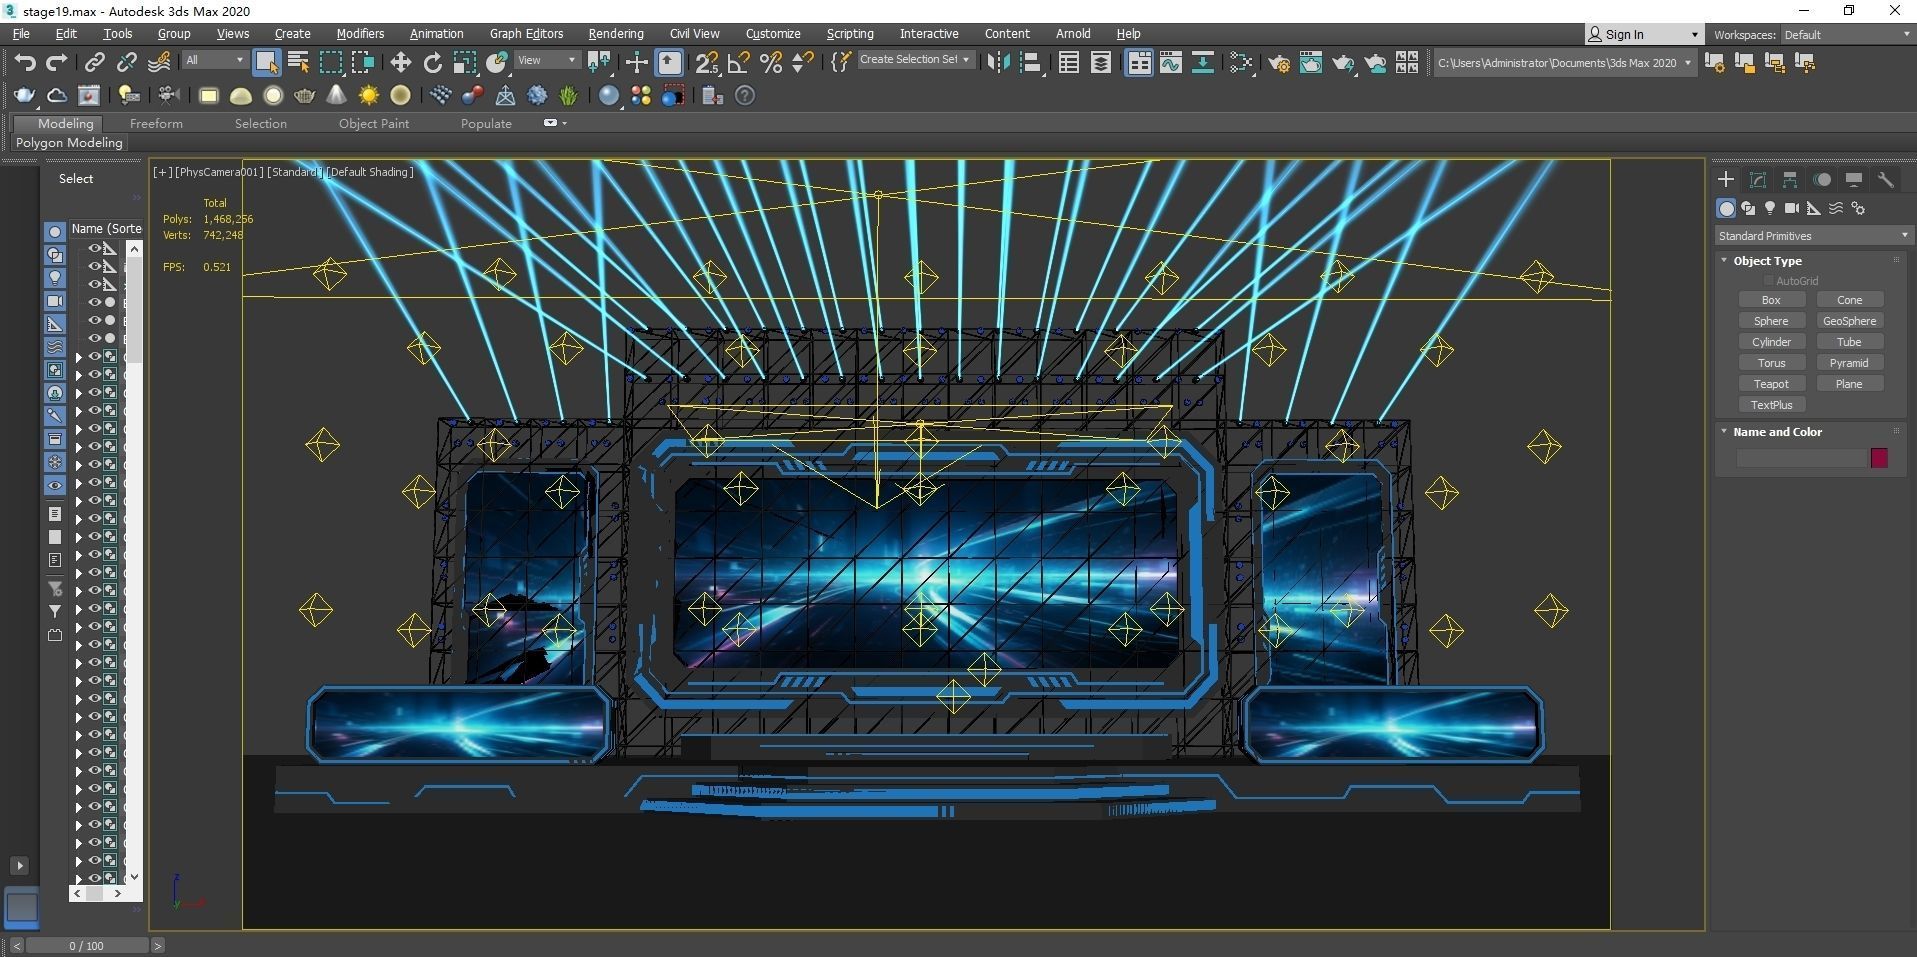Image resolution: width=1917 pixels, height=957 pixels.
Task: Activate Bind to Space Warp tool
Action: tap(159, 63)
